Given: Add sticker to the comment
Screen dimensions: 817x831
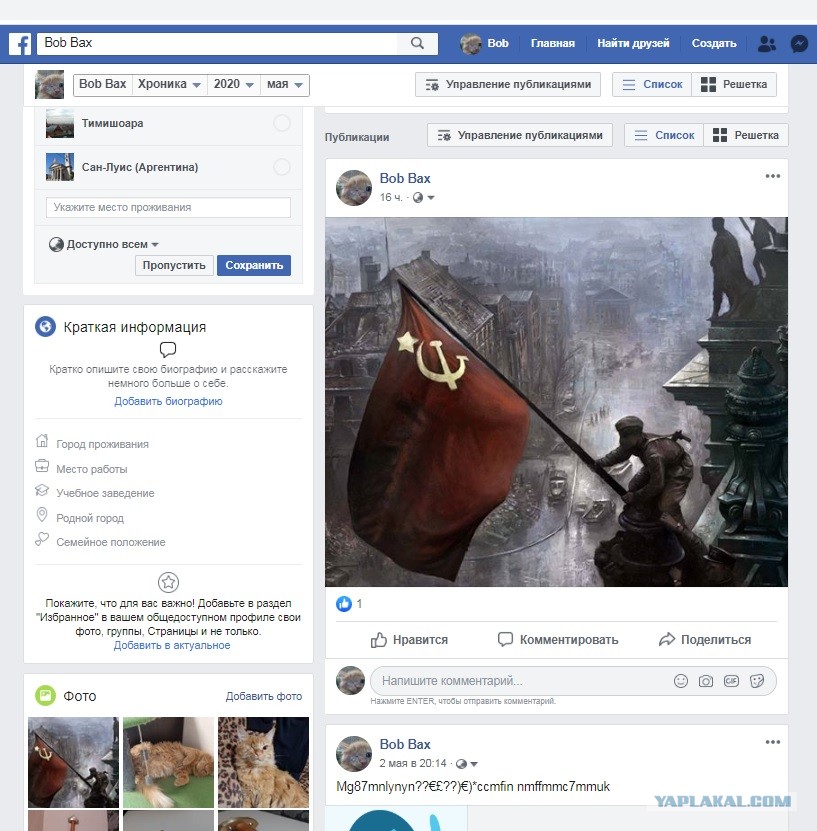Looking at the screenshot, I should coord(757,681).
